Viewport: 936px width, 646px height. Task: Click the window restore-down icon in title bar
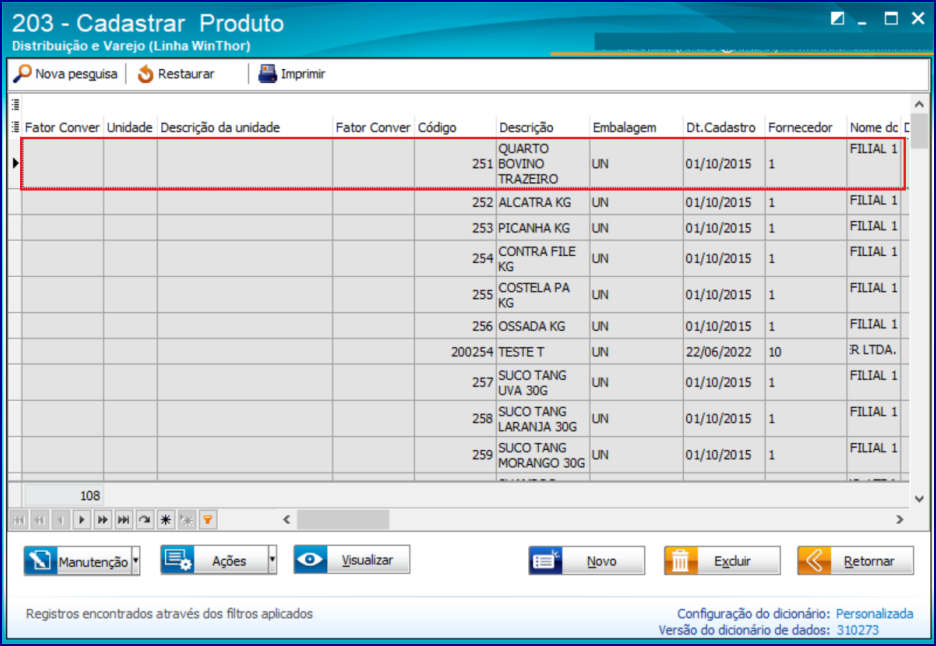point(838,19)
